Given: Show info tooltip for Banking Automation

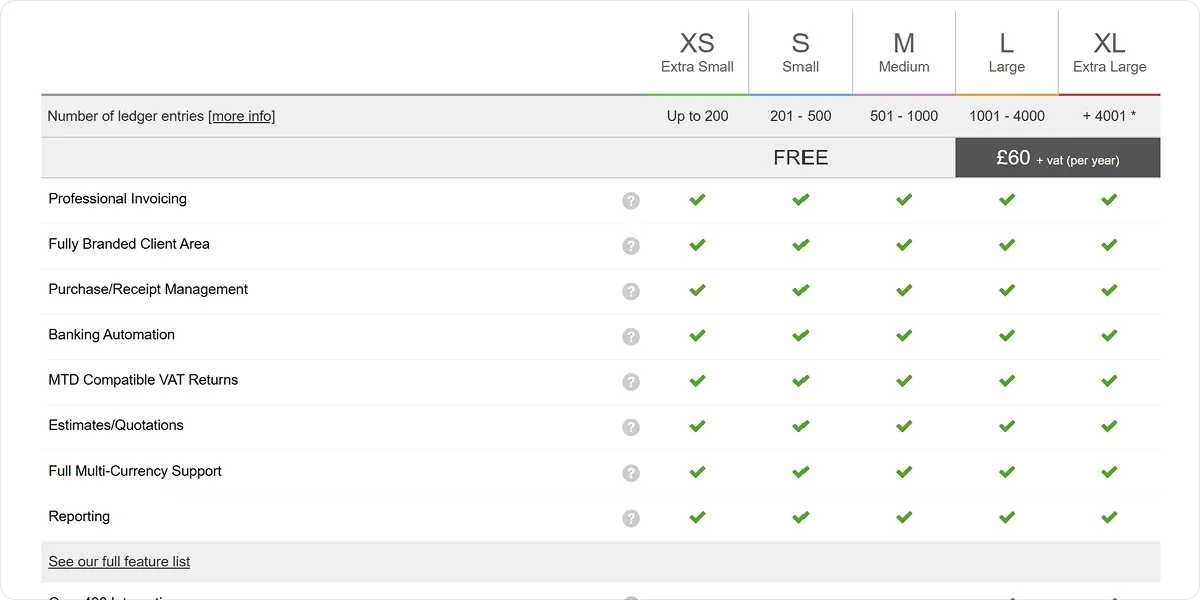Looking at the screenshot, I should pos(630,336).
